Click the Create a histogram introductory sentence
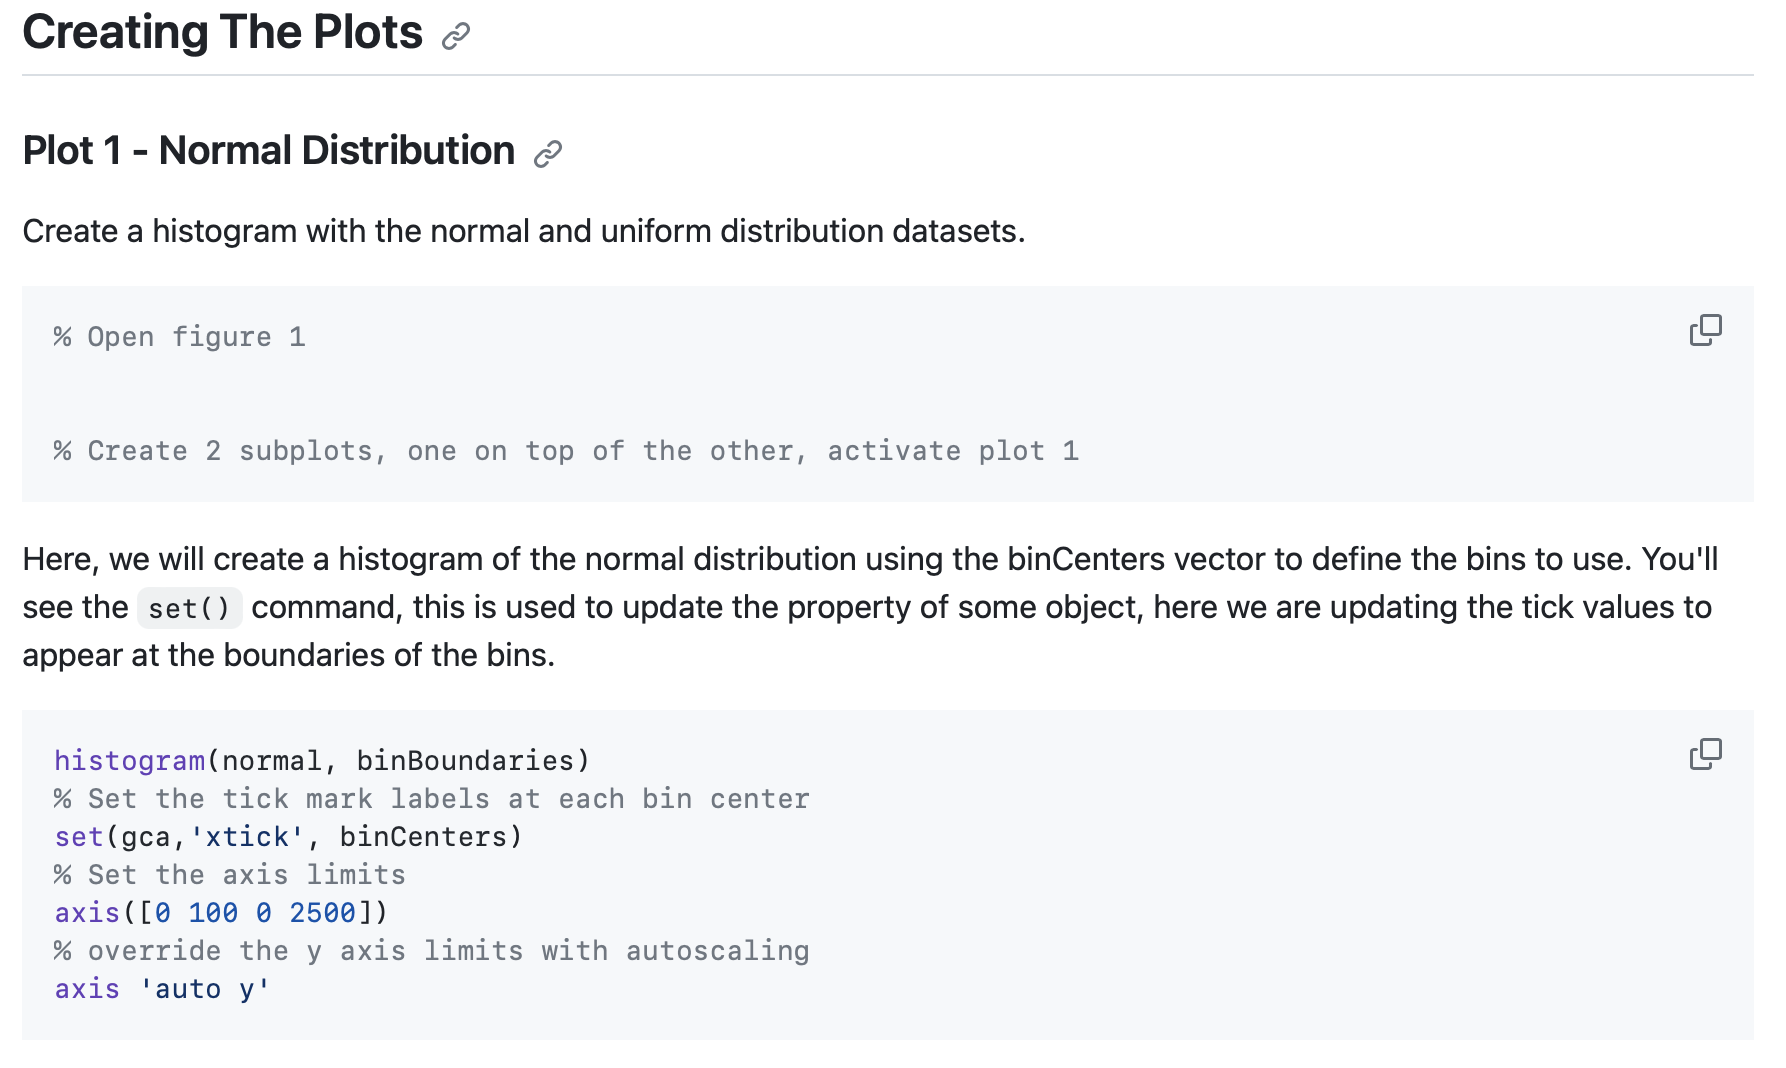The width and height of the screenshot is (1786, 1068). (x=524, y=231)
